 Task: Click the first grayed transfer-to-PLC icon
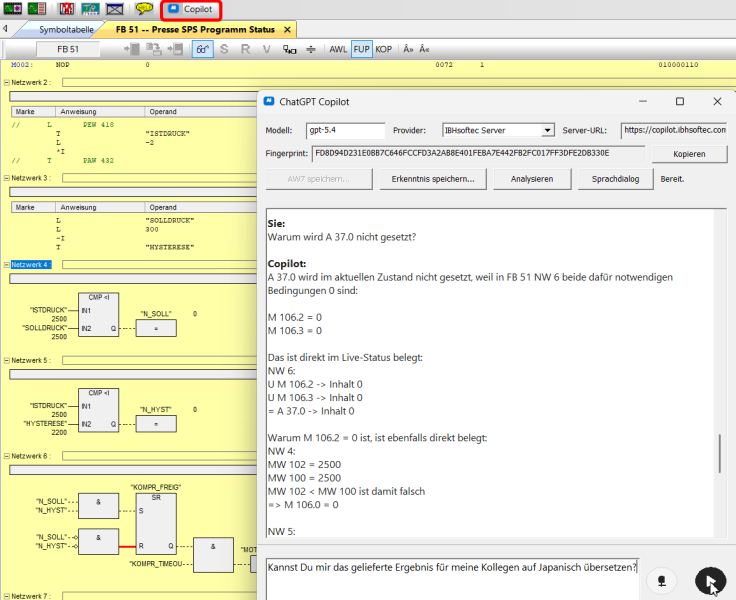[x=132, y=49]
